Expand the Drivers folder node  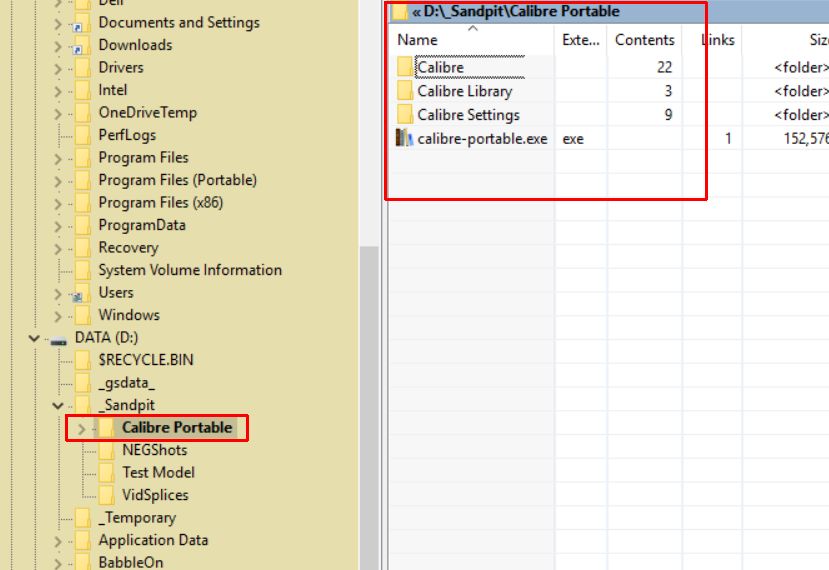tap(58, 69)
